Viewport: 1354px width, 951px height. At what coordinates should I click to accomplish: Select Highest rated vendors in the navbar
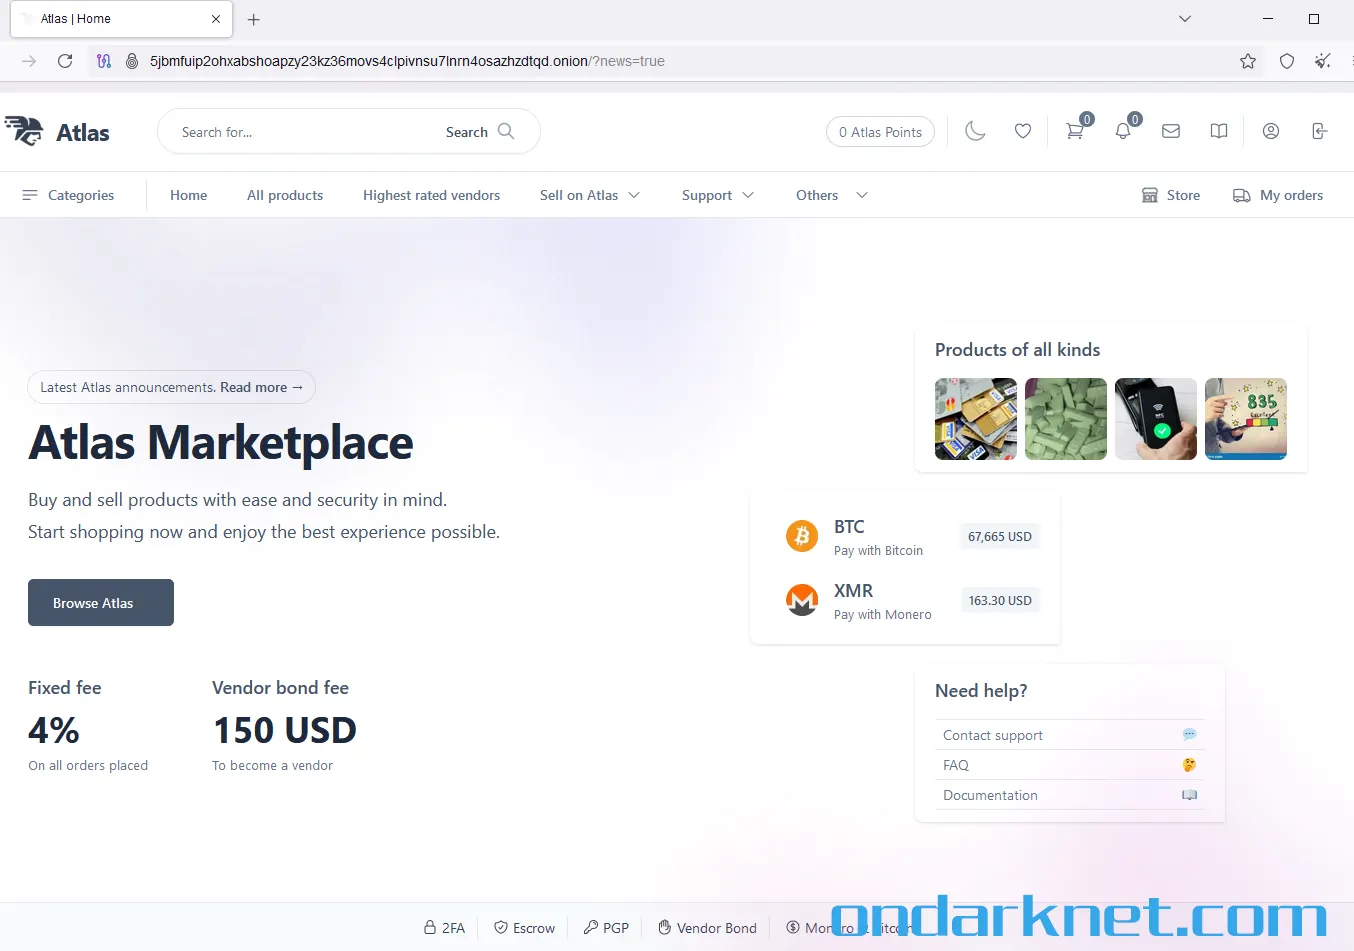(x=431, y=195)
